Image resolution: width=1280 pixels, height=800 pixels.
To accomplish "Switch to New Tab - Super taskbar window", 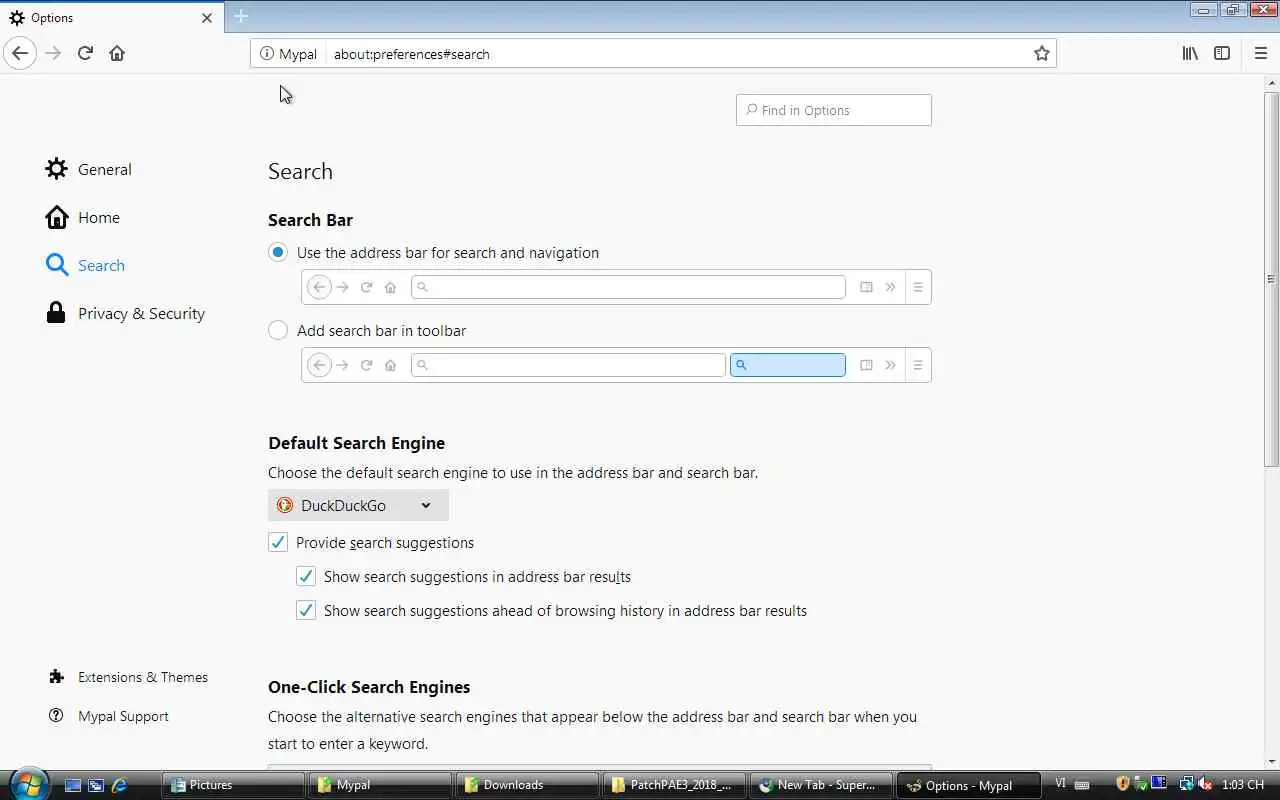I will [x=820, y=785].
